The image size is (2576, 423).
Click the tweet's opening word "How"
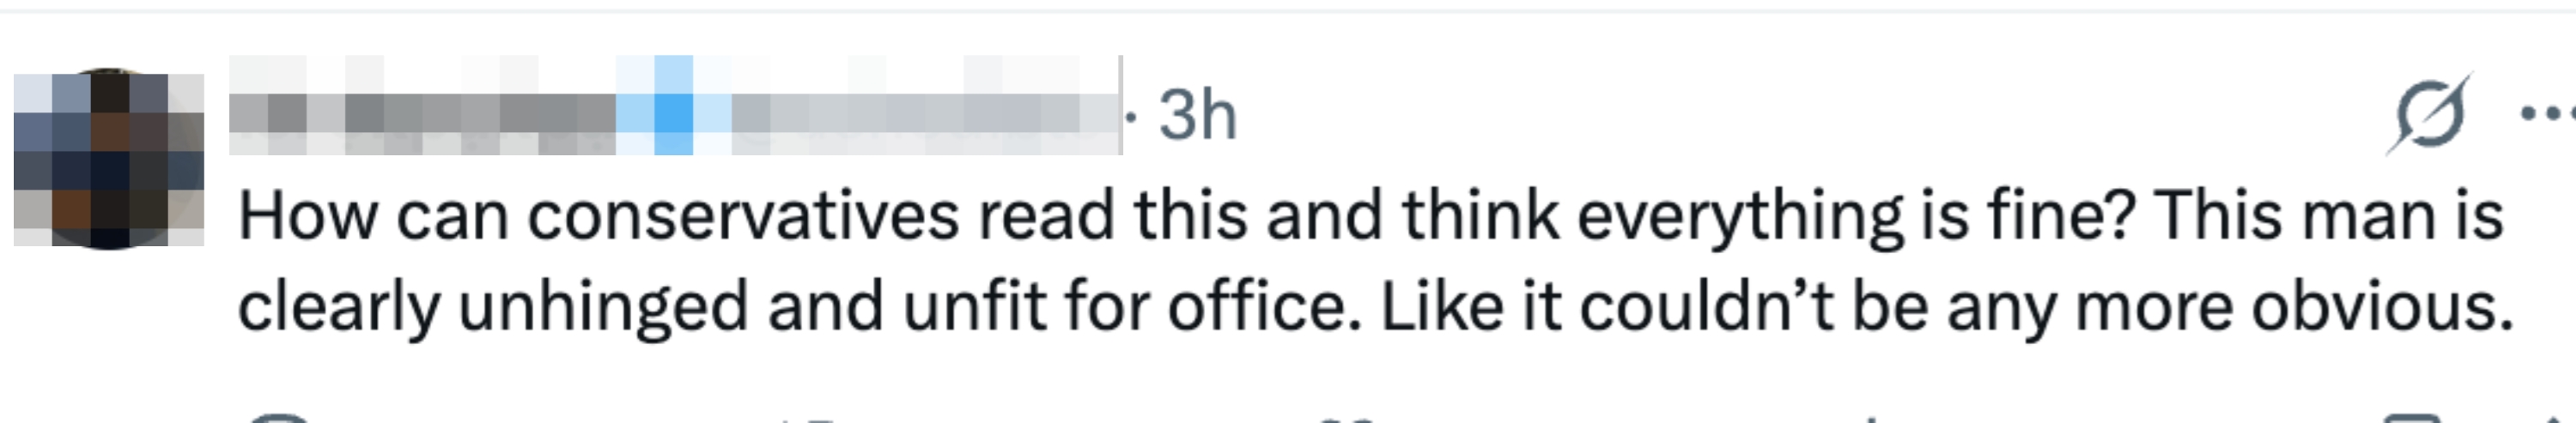point(307,216)
